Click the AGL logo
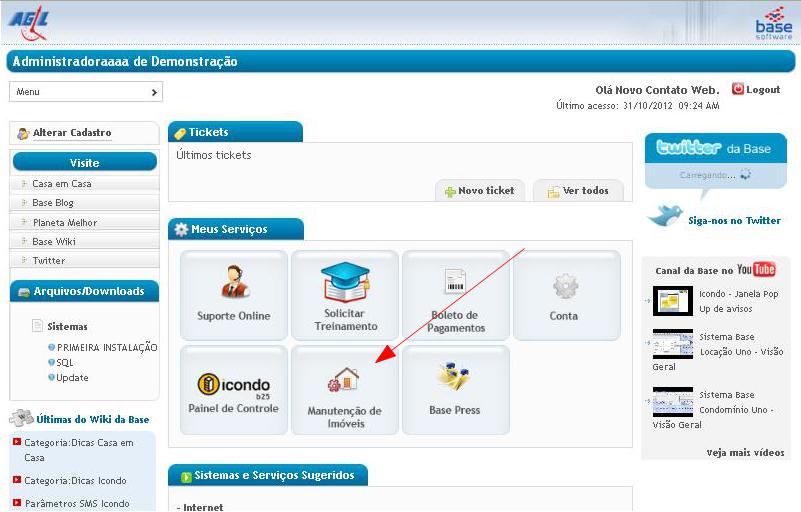The width and height of the screenshot is (801, 512). [x=29, y=24]
